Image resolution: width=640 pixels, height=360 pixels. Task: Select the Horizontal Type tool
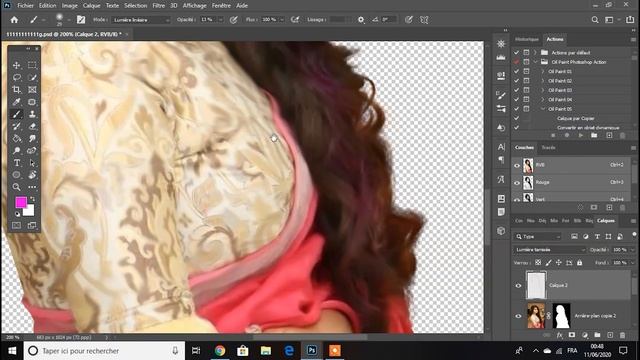[x=16, y=163]
